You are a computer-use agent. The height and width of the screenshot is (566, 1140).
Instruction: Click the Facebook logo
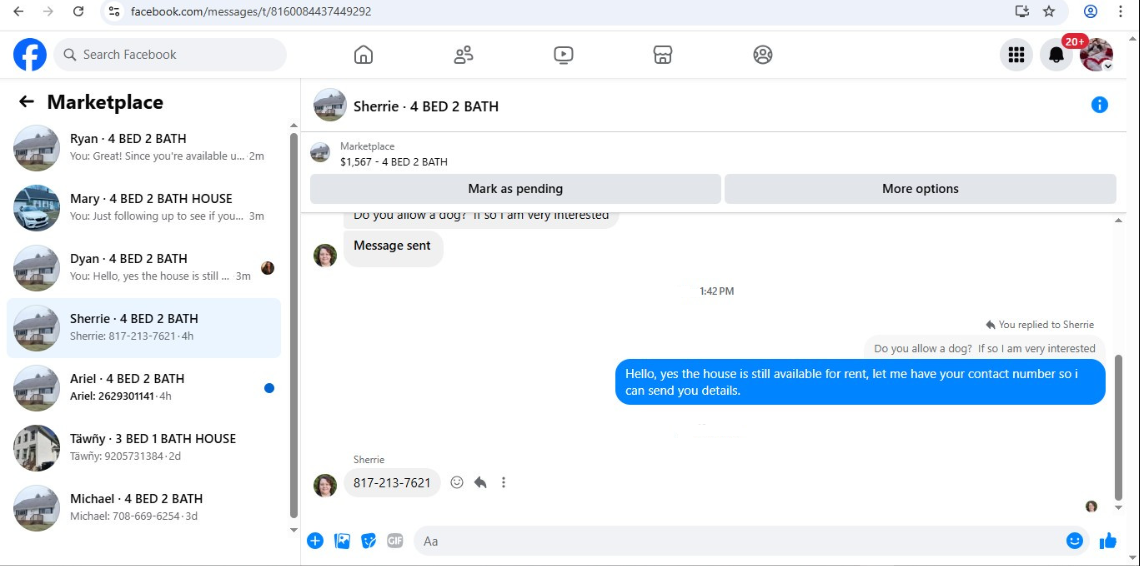tap(30, 55)
